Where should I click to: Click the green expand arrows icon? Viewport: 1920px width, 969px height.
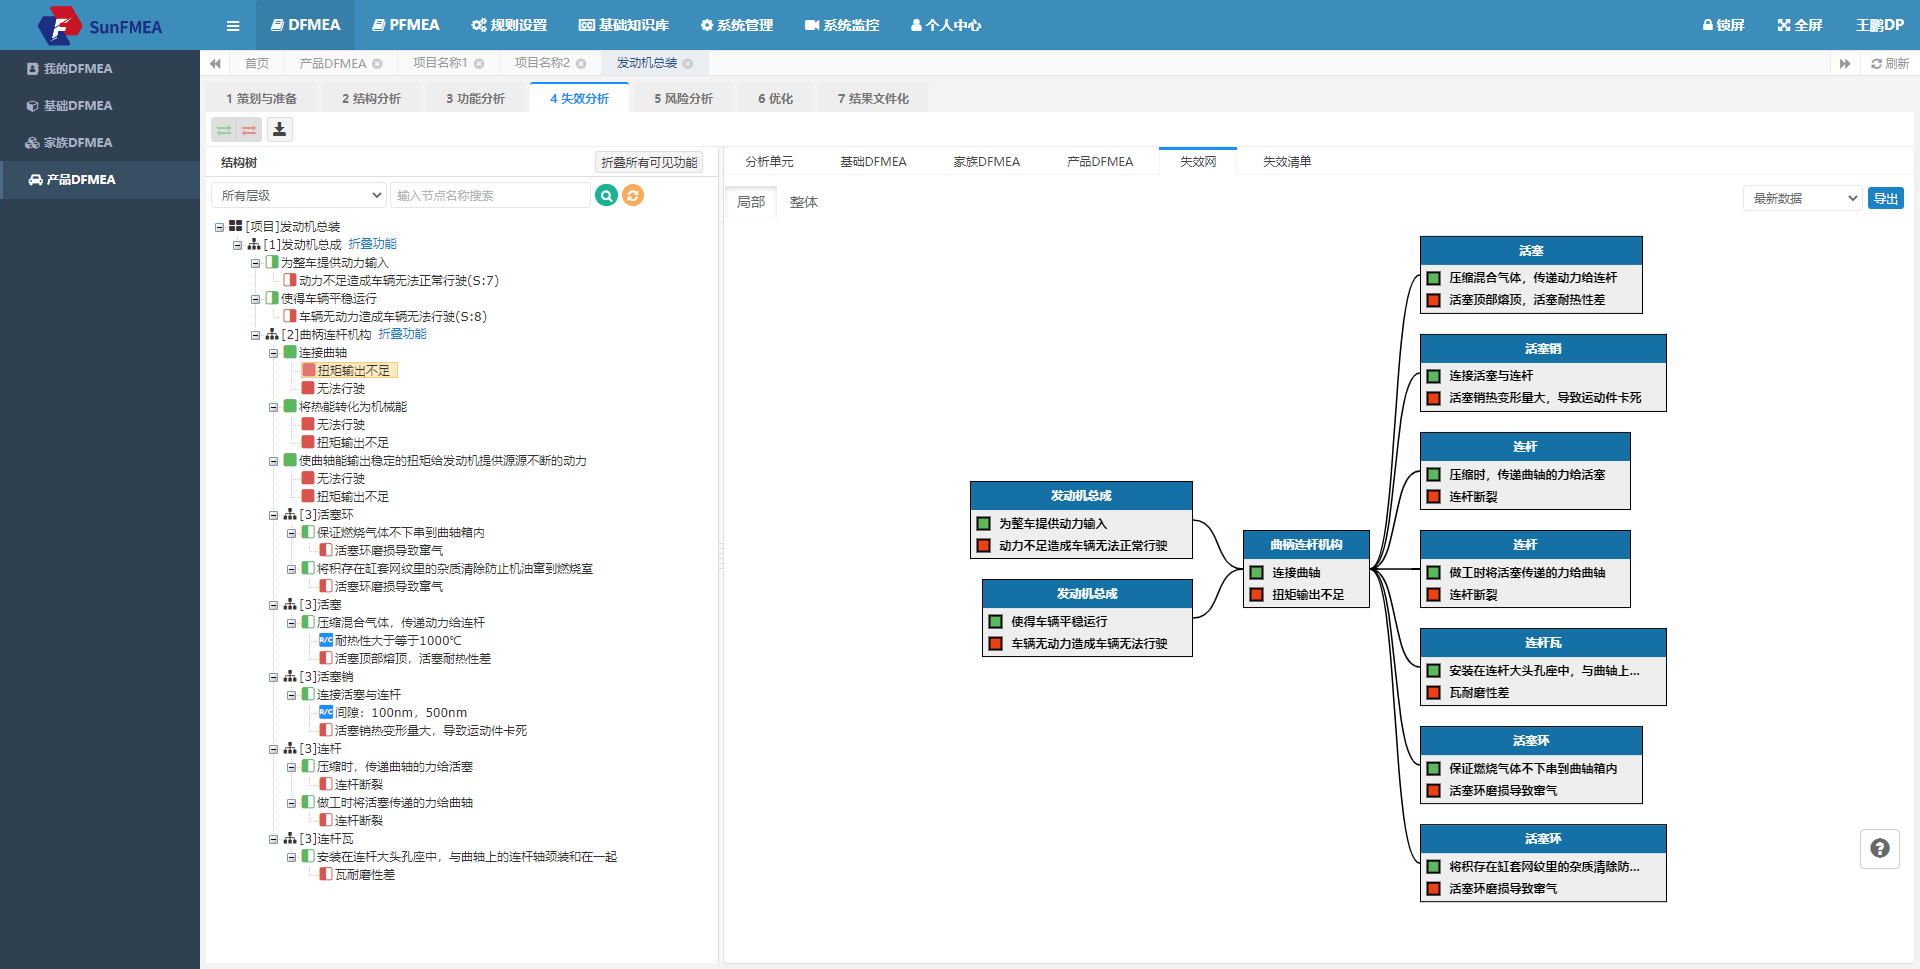tap(224, 130)
